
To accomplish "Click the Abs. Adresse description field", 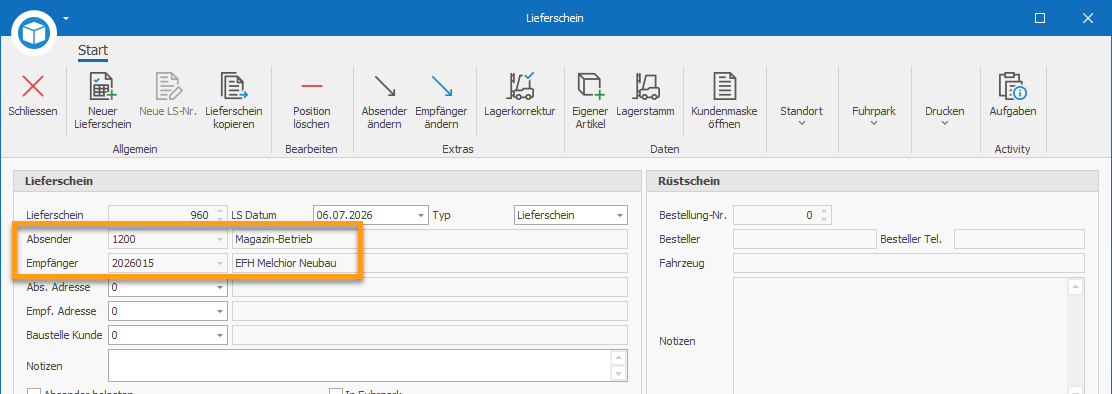I will tap(430, 288).
